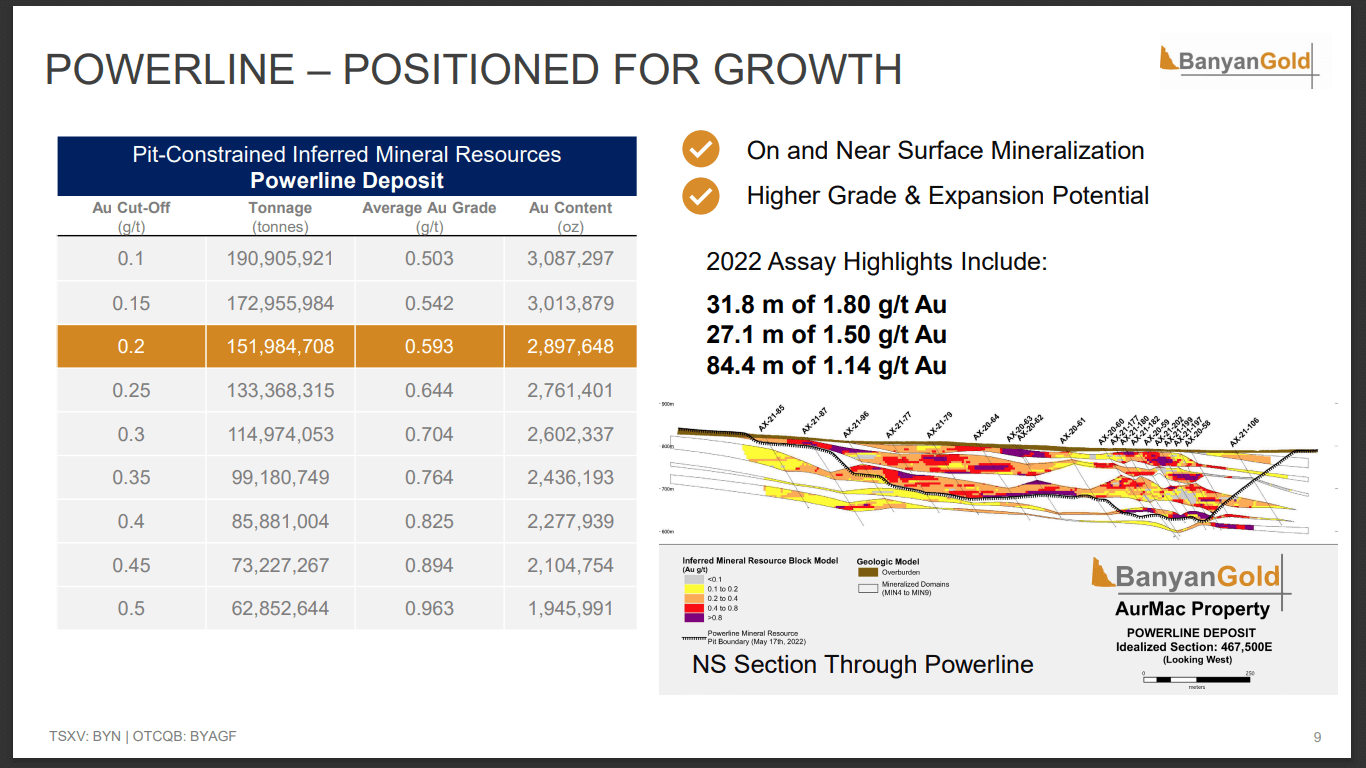Click the grade cell 0.963
This screenshot has height=768, width=1366.
click(429, 608)
